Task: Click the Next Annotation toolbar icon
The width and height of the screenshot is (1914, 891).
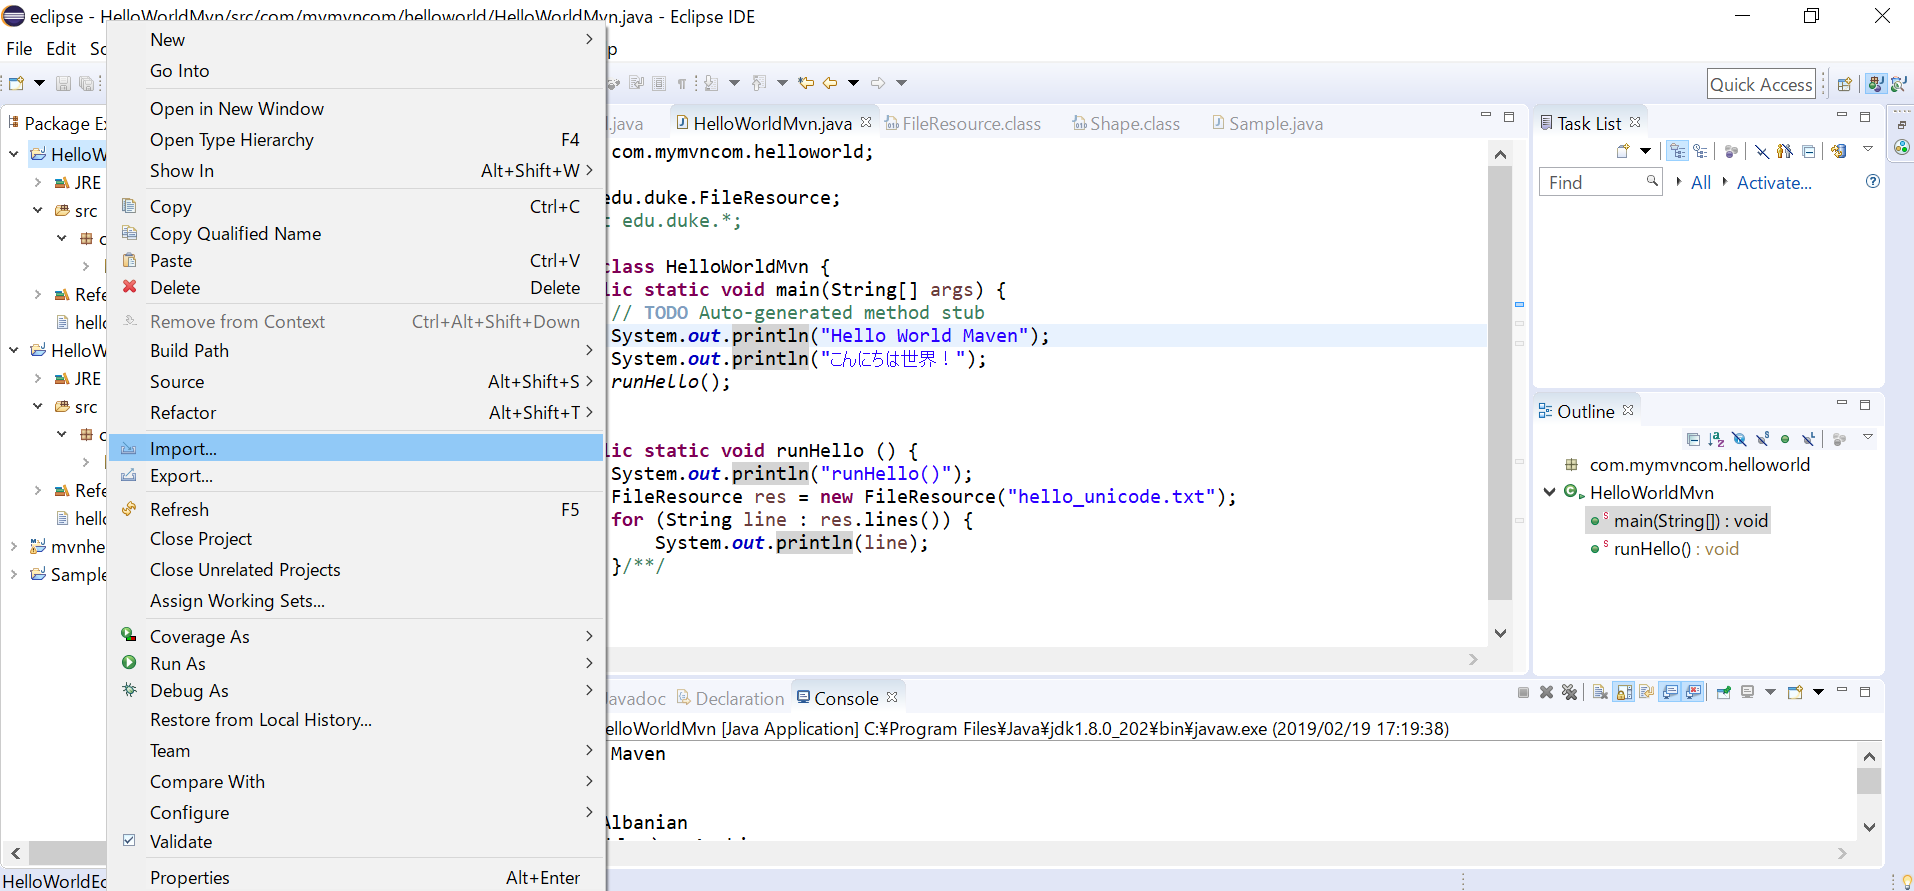Action: coord(711,83)
